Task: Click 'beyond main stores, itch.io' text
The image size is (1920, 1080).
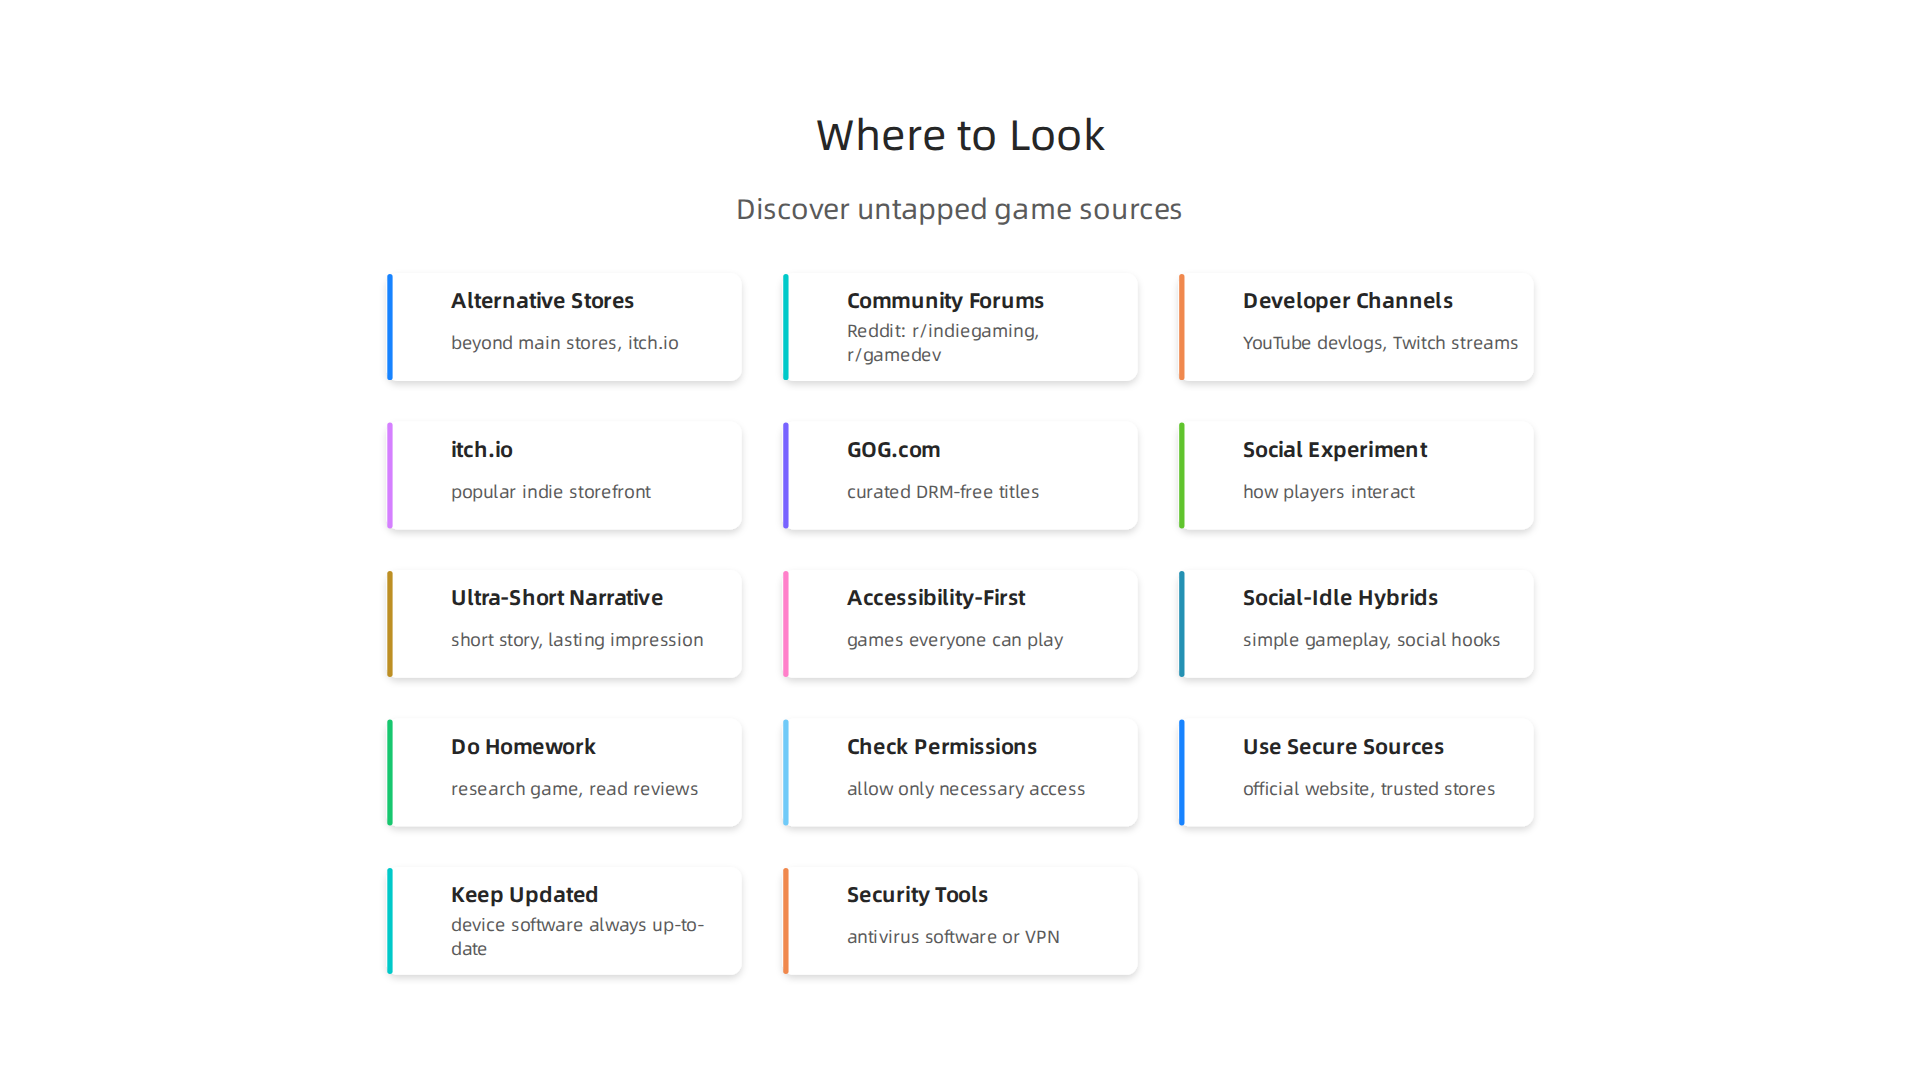Action: click(564, 343)
